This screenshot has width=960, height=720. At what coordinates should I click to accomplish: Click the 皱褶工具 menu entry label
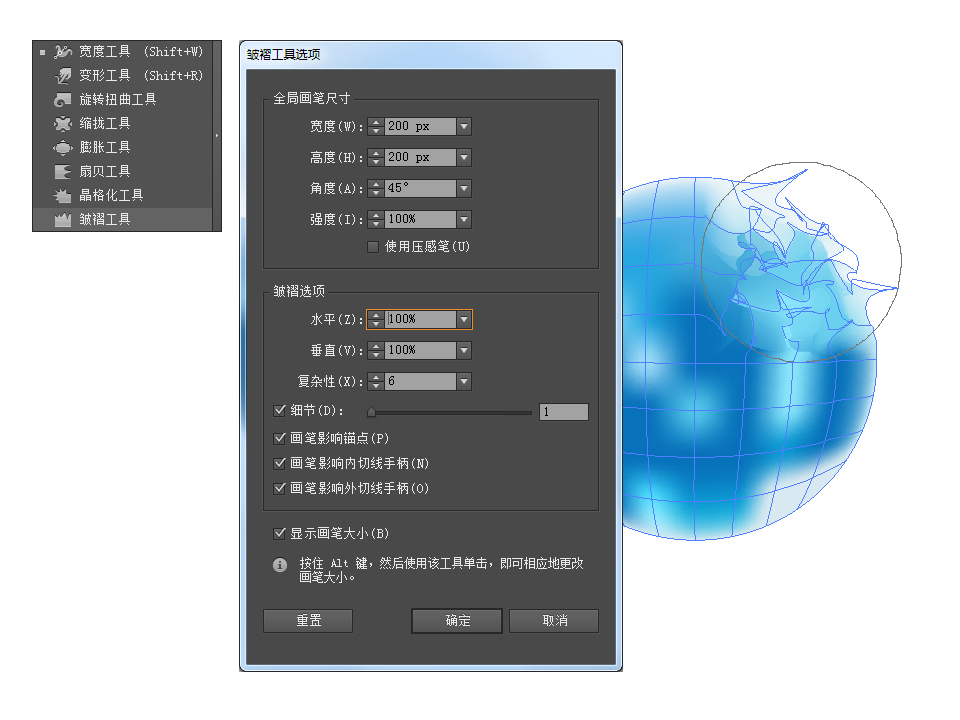tap(105, 219)
